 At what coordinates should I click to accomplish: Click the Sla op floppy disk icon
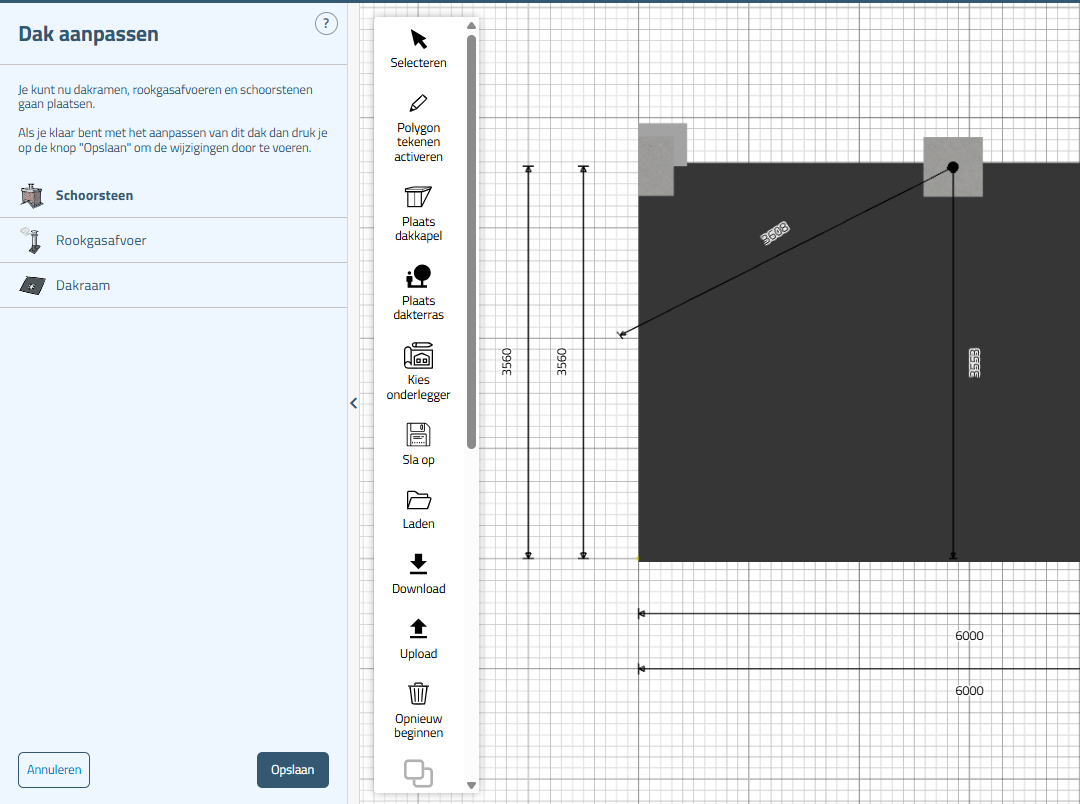(x=418, y=434)
